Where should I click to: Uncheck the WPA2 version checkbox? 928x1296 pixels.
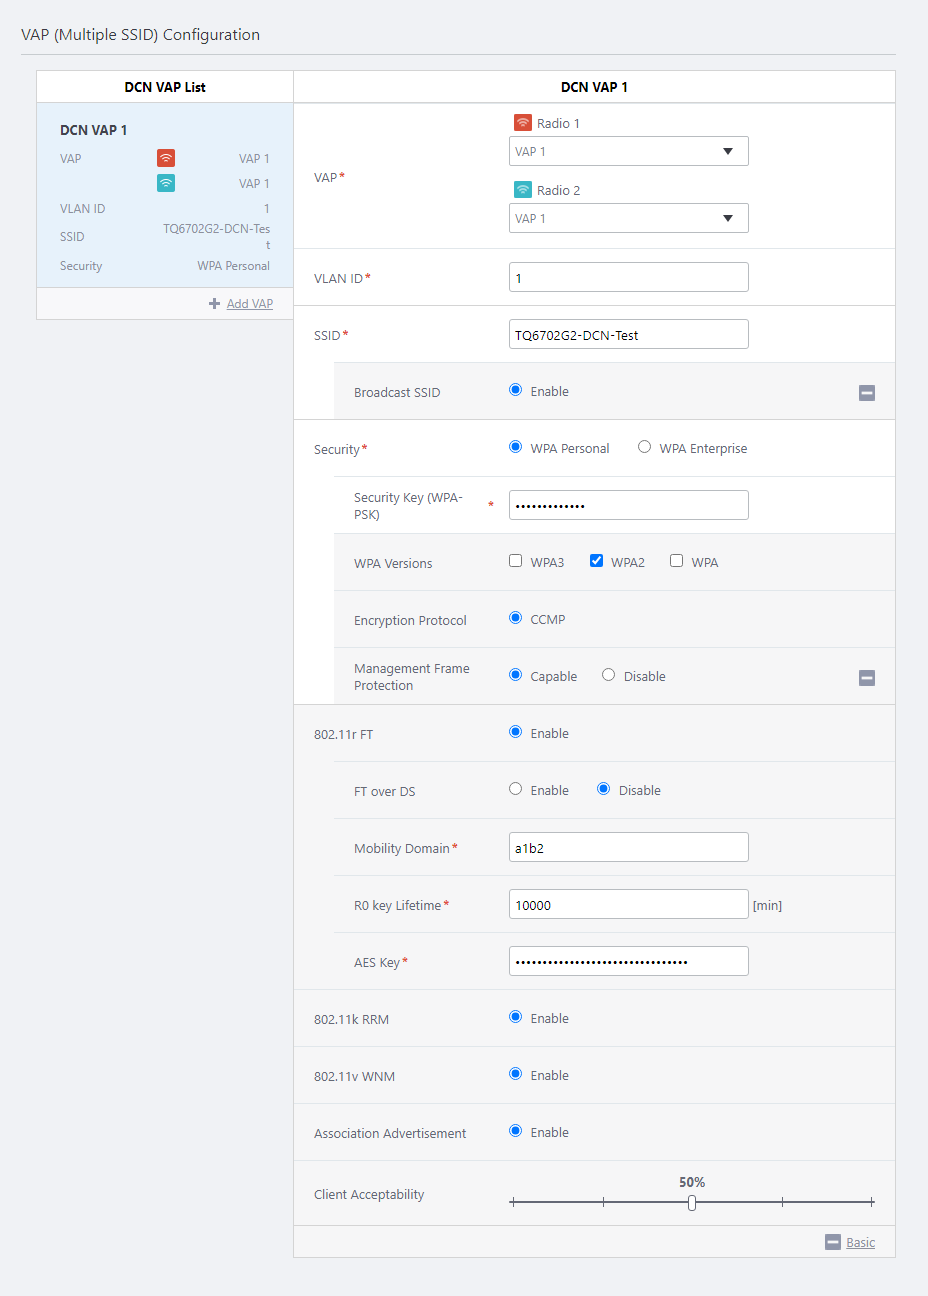point(597,561)
